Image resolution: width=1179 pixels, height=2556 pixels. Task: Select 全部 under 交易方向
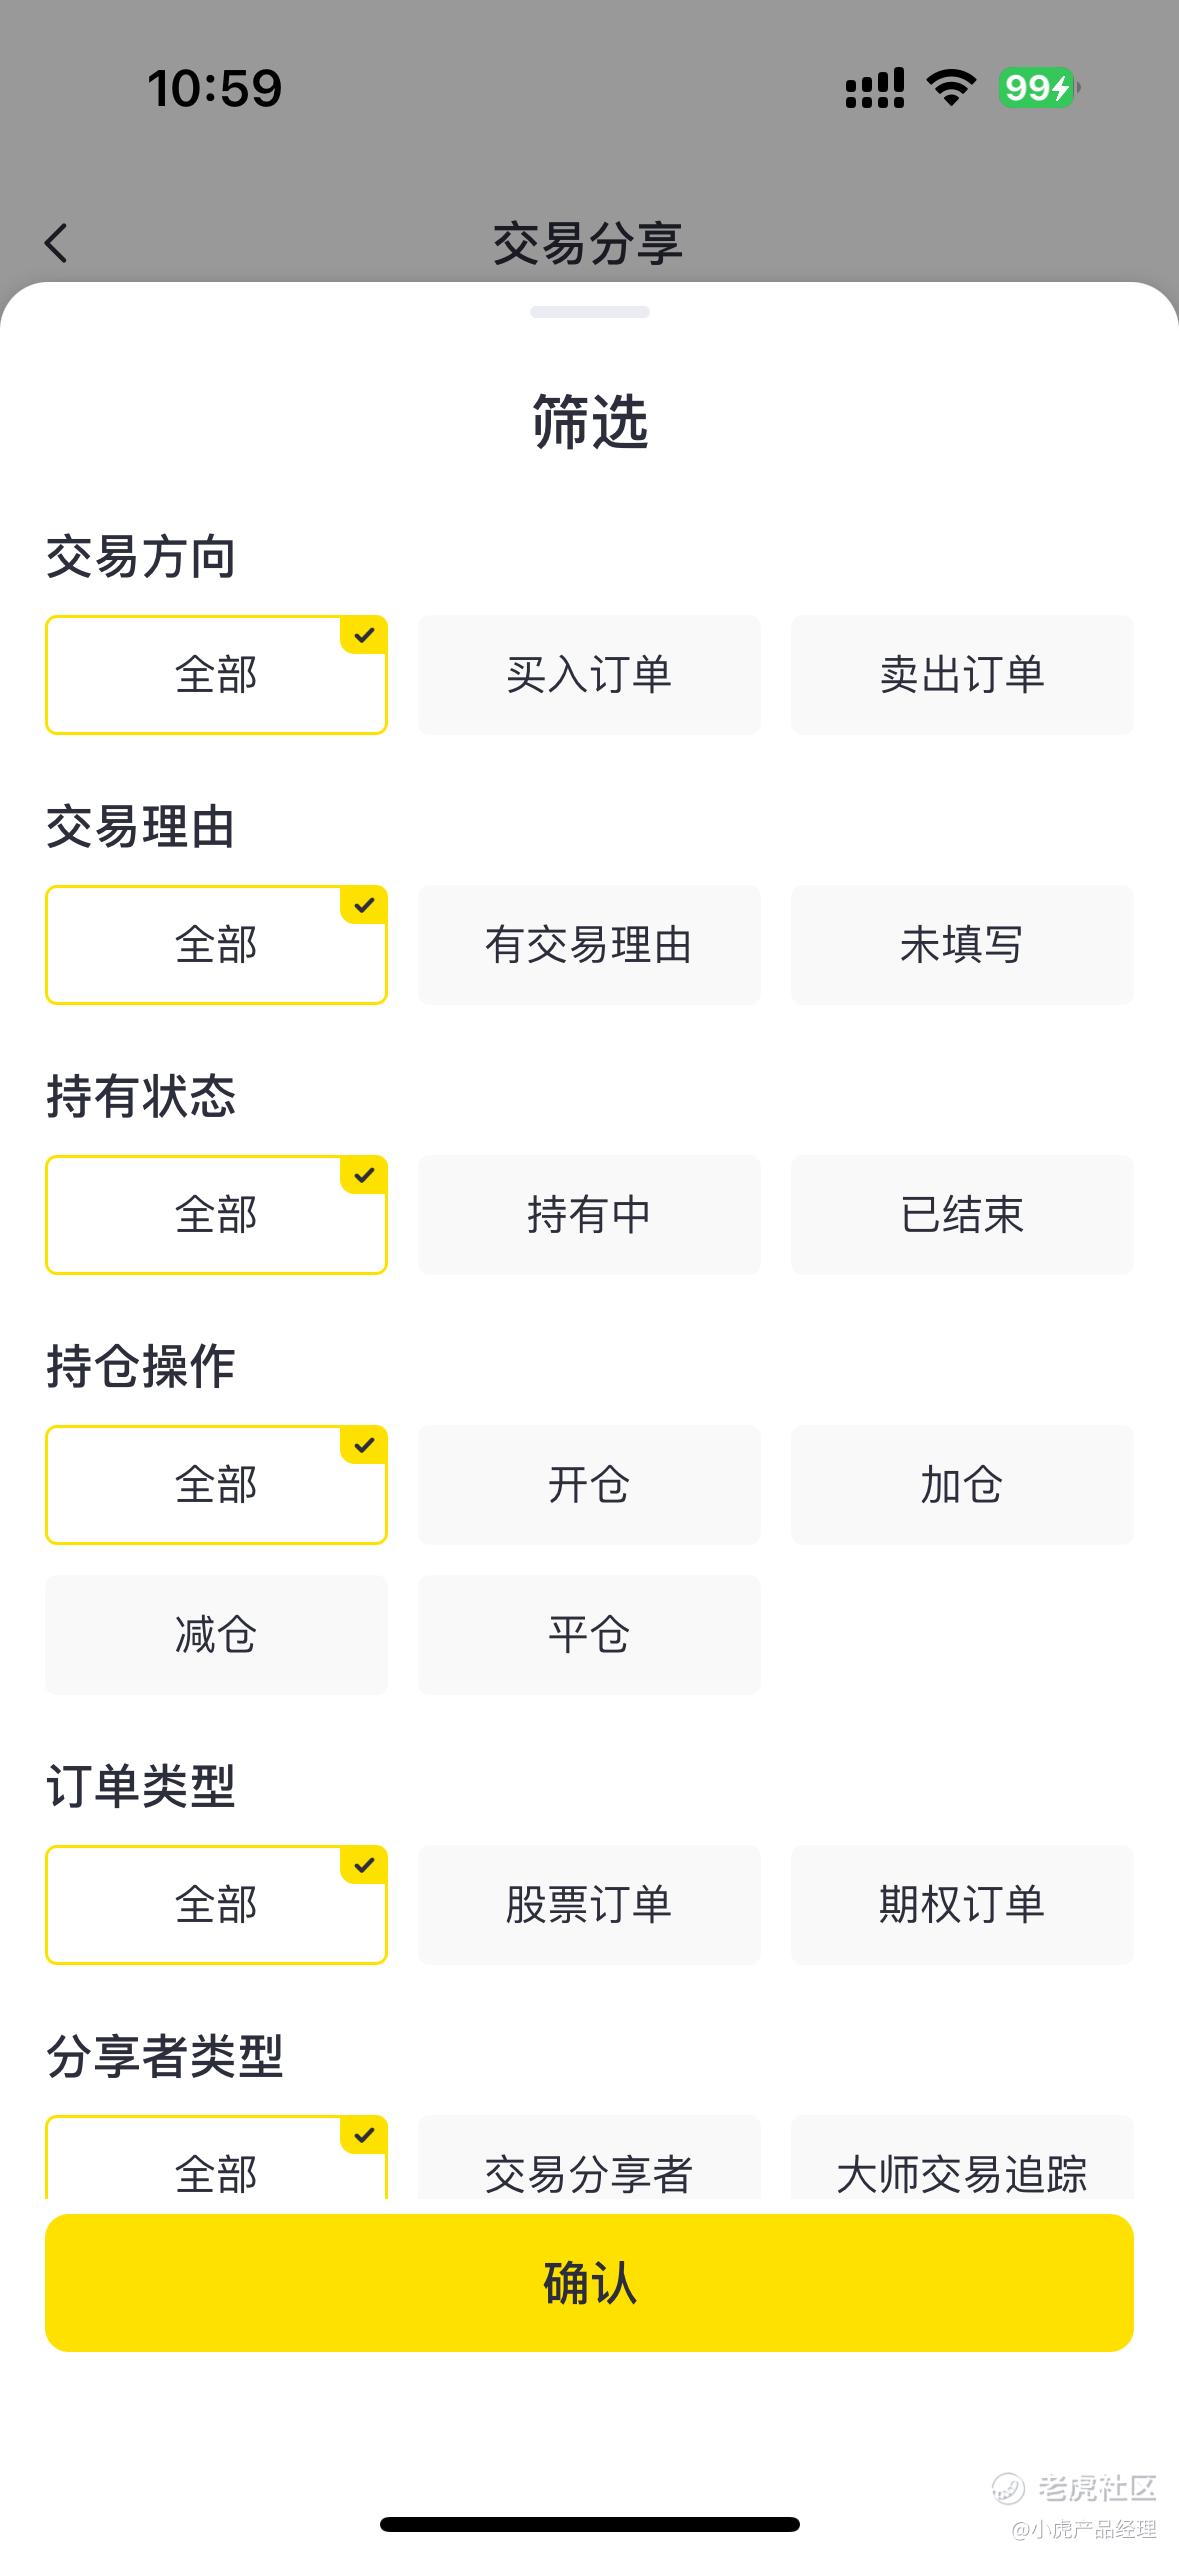pos(216,675)
